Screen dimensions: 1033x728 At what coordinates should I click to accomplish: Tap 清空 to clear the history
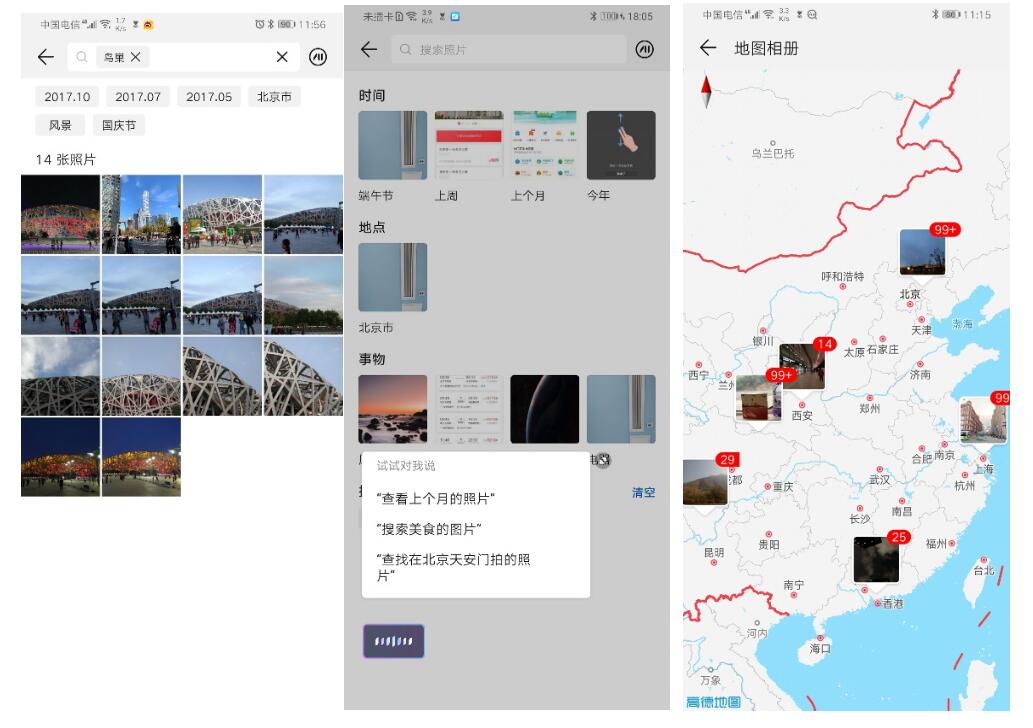643,493
